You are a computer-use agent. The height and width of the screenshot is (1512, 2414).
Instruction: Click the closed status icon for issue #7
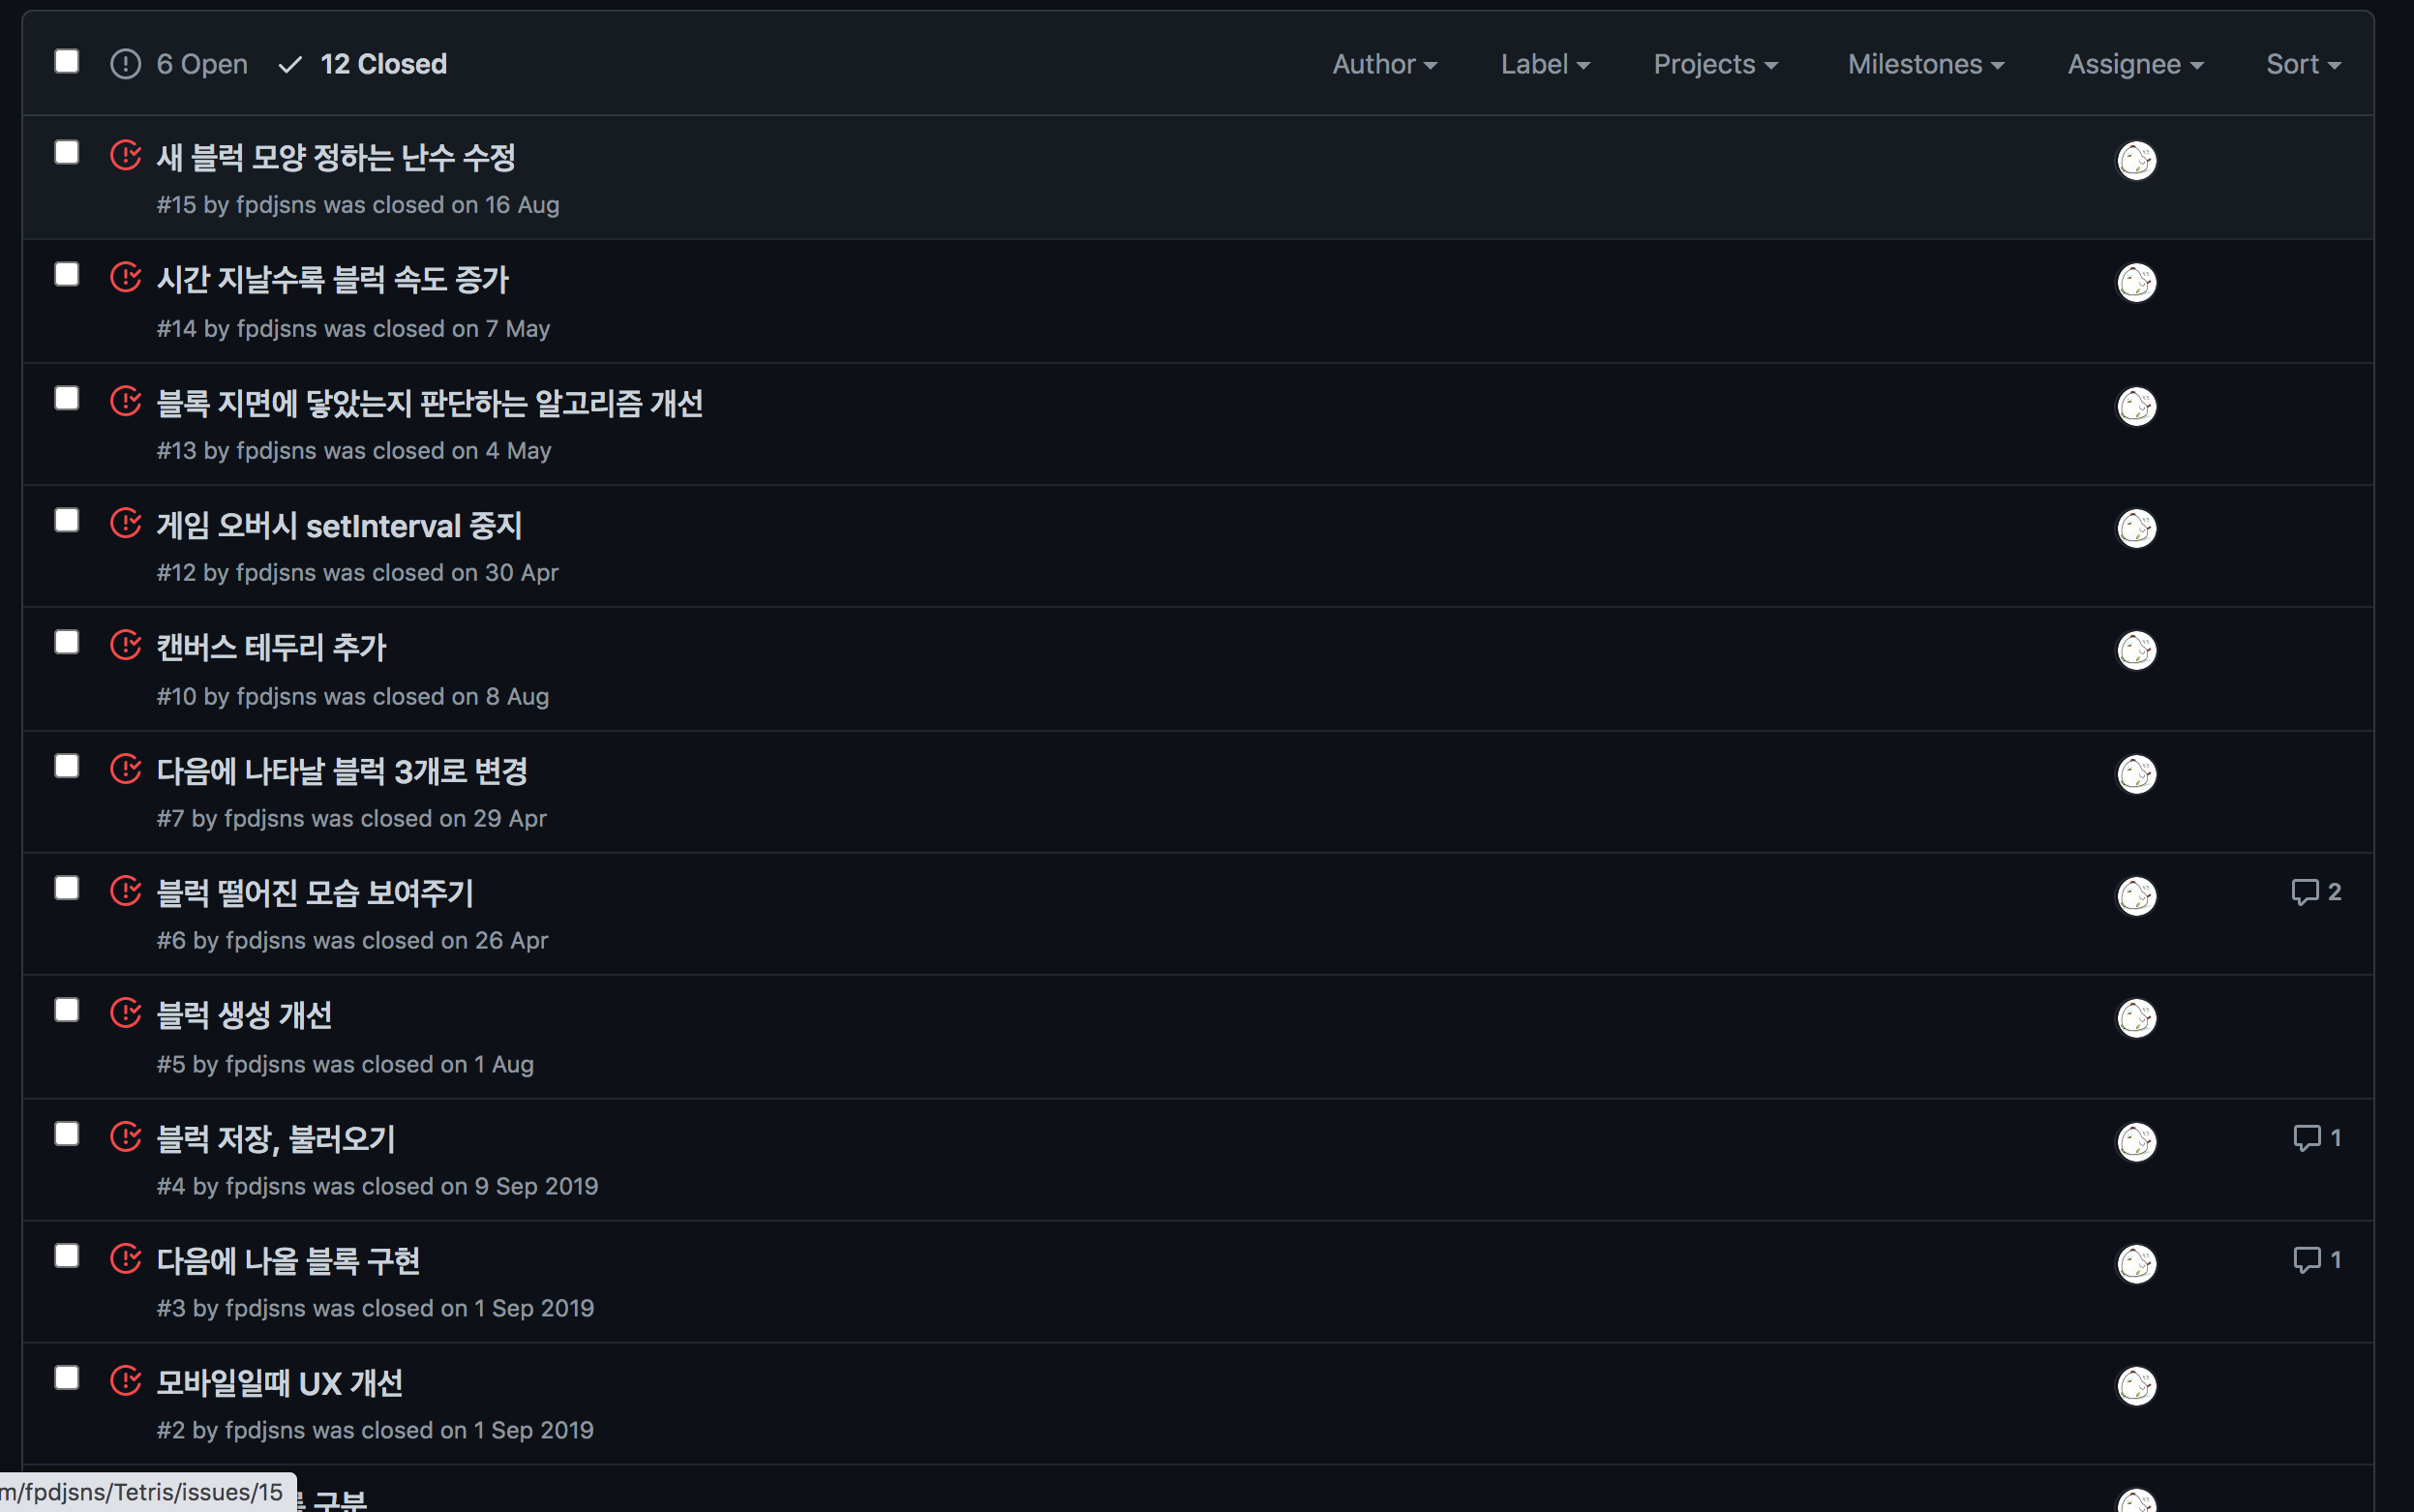click(x=125, y=768)
